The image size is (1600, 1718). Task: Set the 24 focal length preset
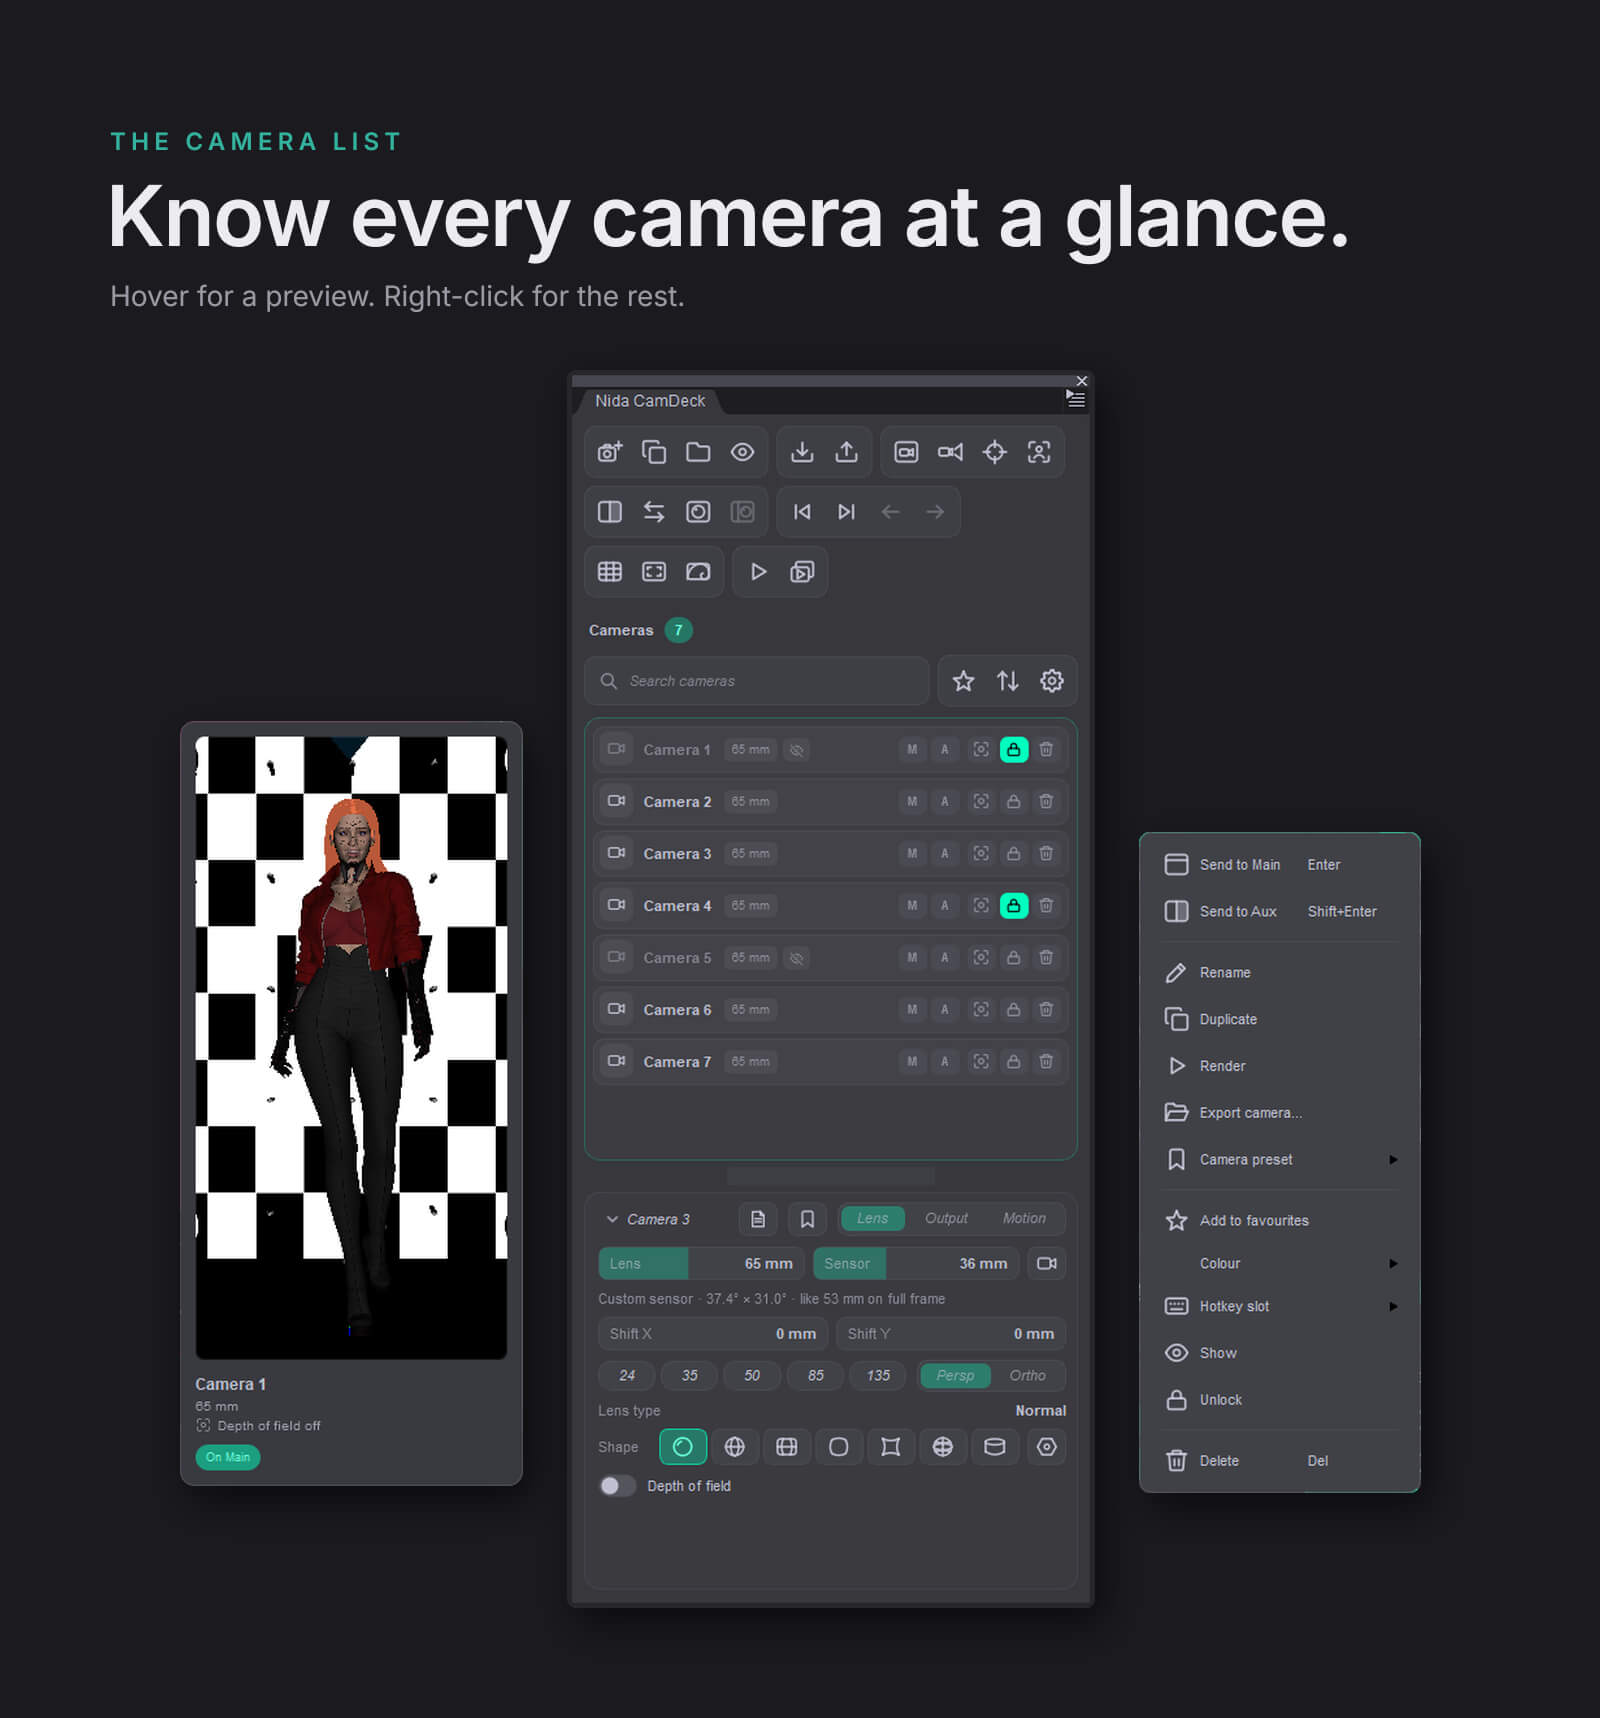click(627, 1375)
